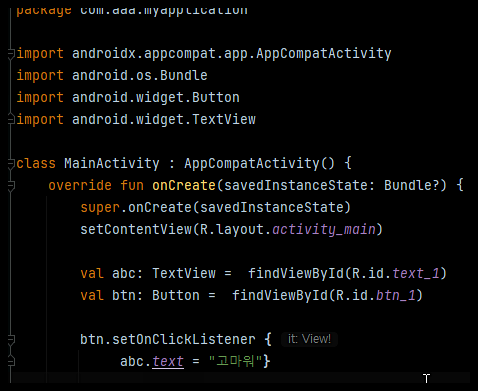The height and width of the screenshot is (391, 478).
Task: Click the italic 'btn_1' id reference
Action: pyautogui.click(x=396, y=295)
